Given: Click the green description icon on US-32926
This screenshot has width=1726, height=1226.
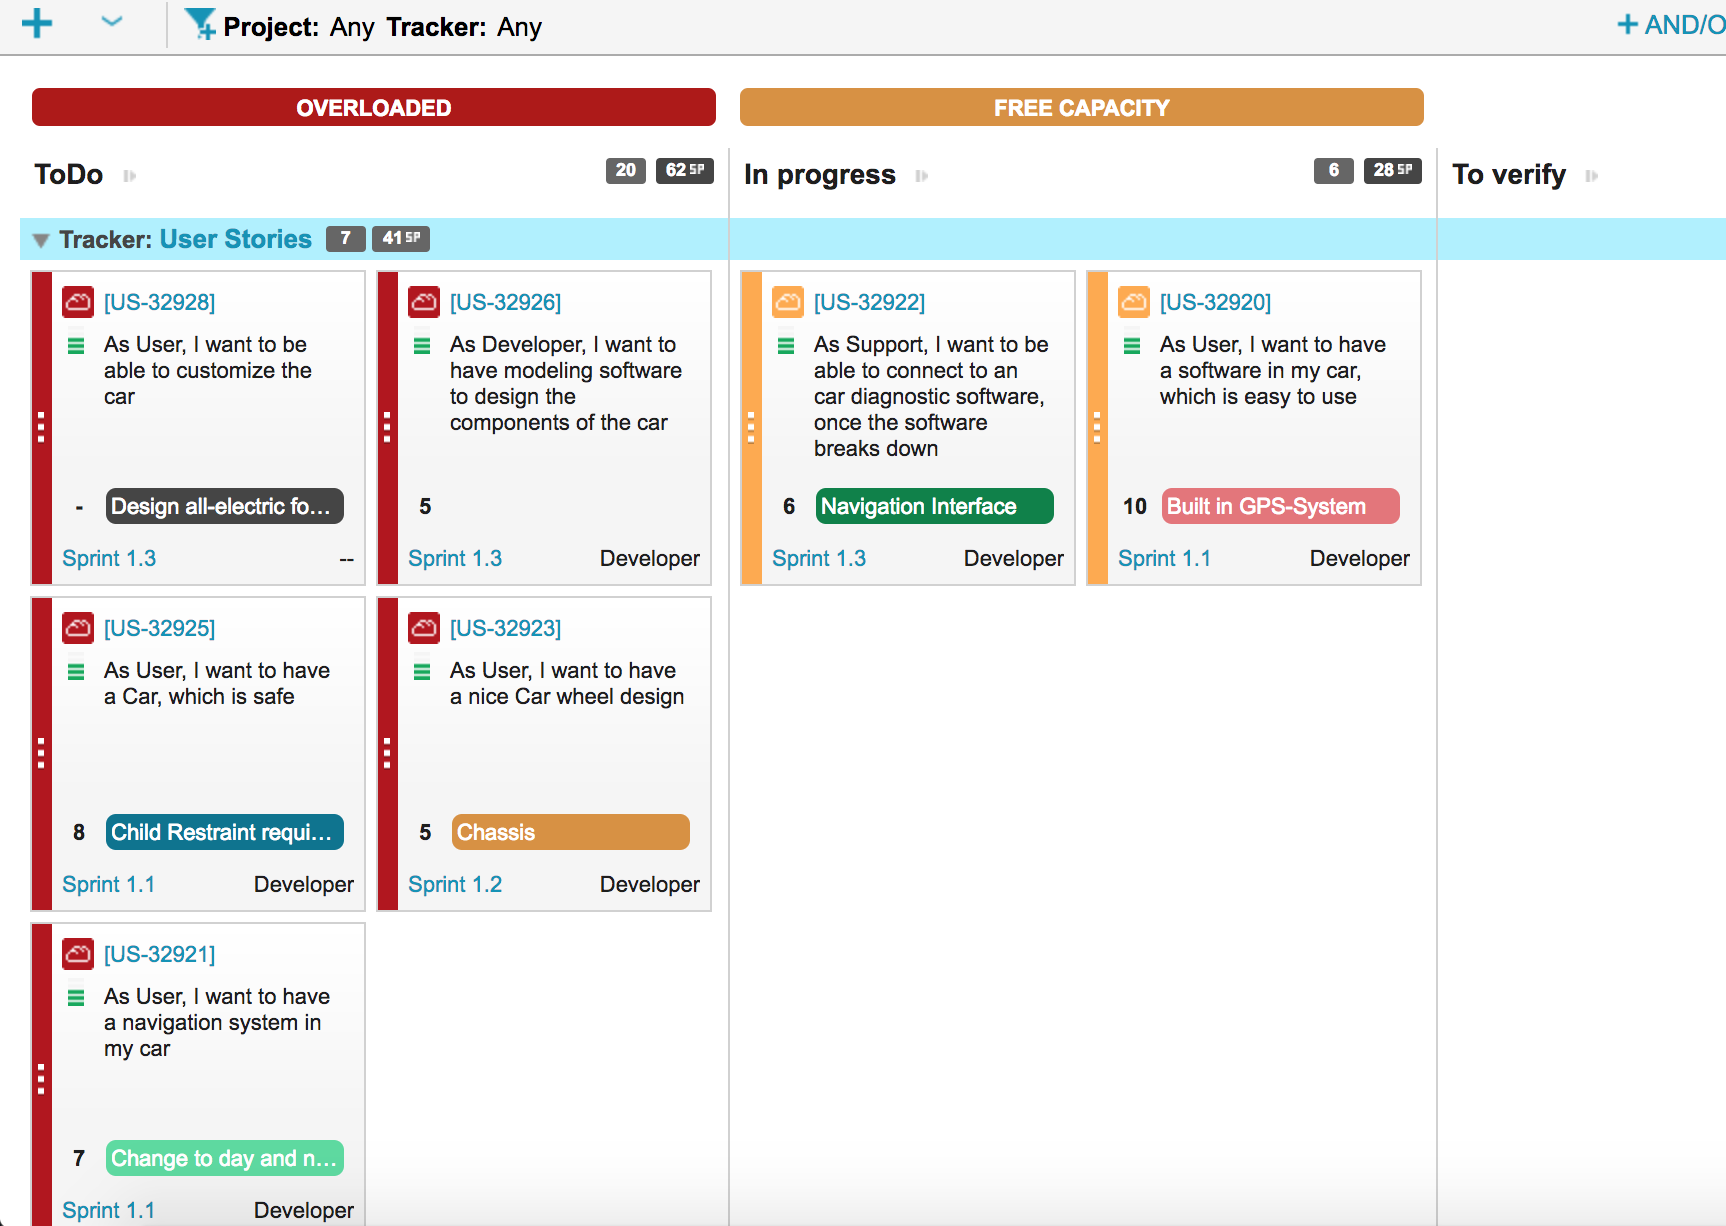Looking at the screenshot, I should click(423, 345).
